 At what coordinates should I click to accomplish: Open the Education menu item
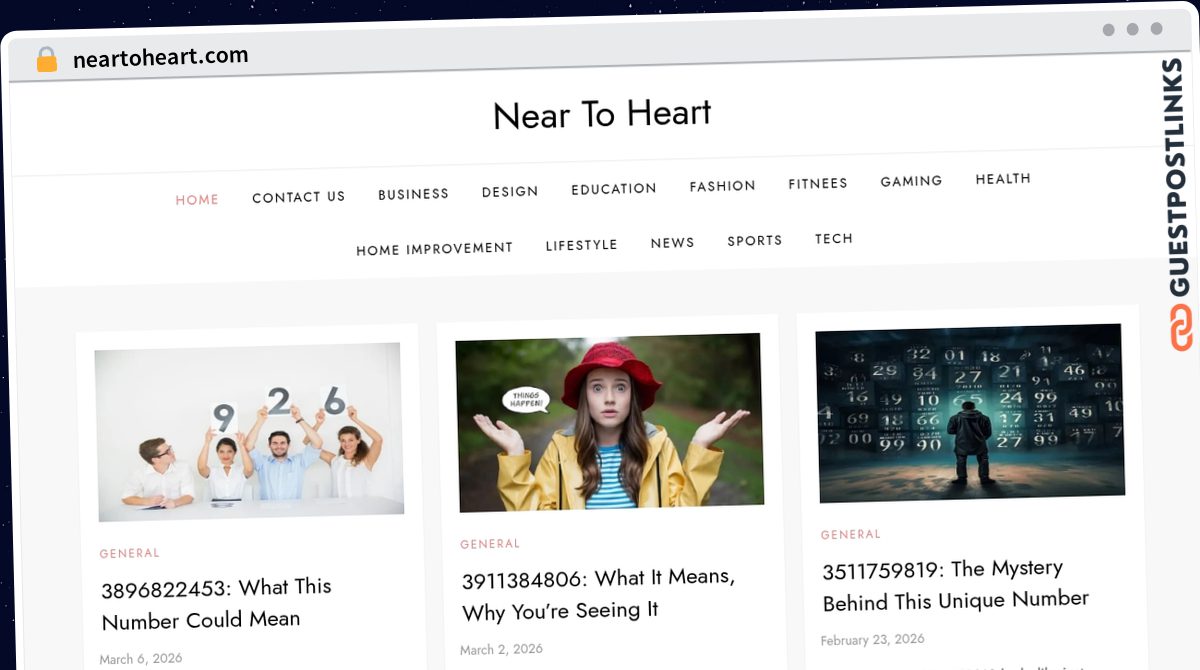614,188
